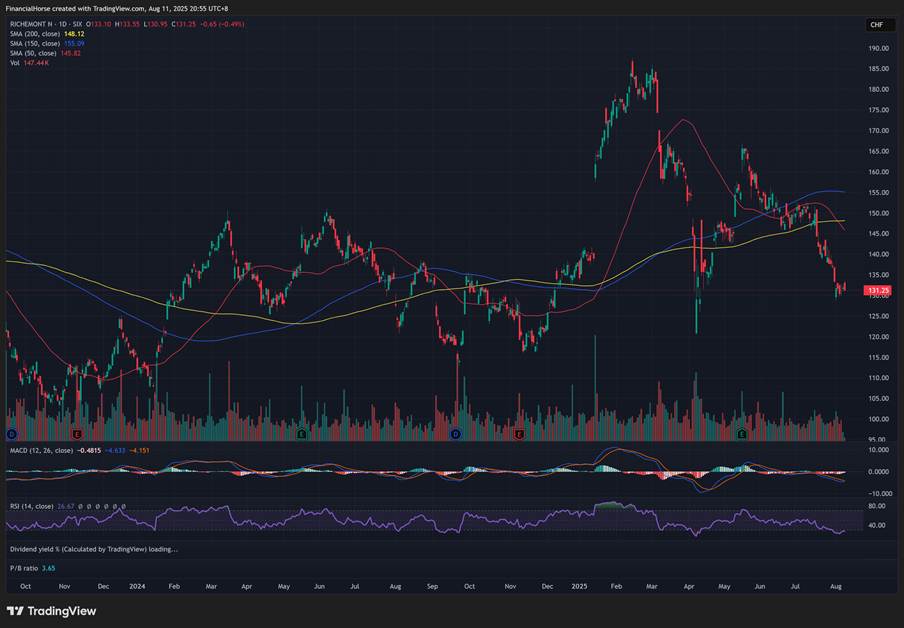Click the 2024 label on time axis
The width and height of the screenshot is (904, 628).
[x=137, y=586]
